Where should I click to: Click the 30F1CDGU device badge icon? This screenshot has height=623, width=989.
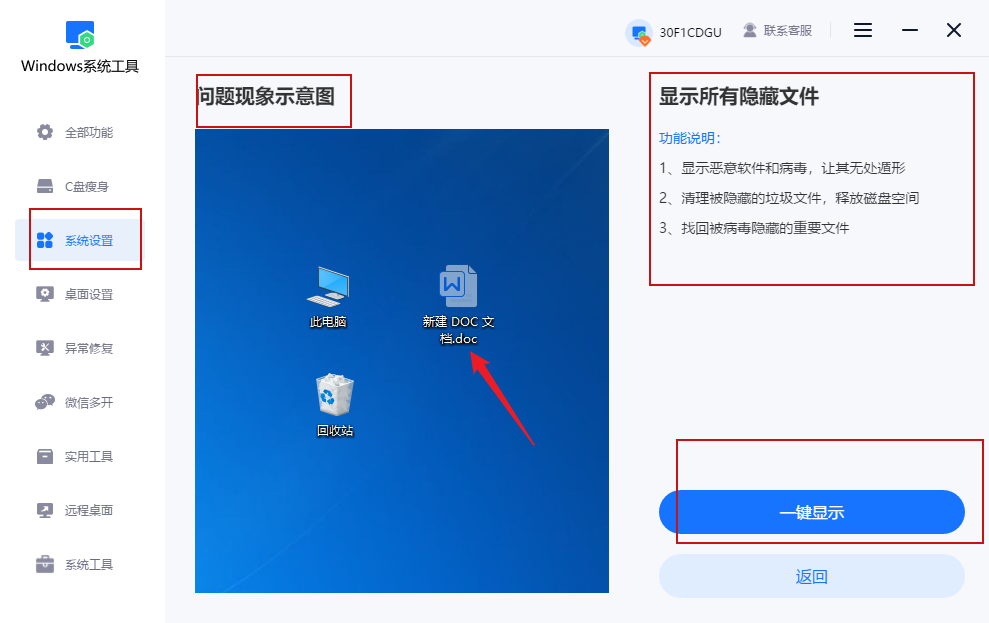[640, 33]
